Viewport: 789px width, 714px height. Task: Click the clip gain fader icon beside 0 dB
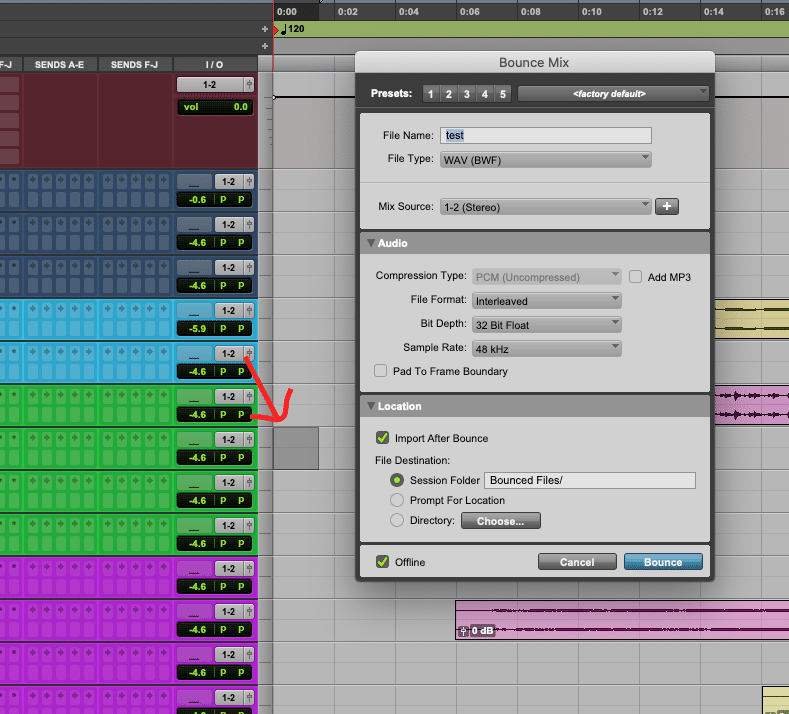463,630
